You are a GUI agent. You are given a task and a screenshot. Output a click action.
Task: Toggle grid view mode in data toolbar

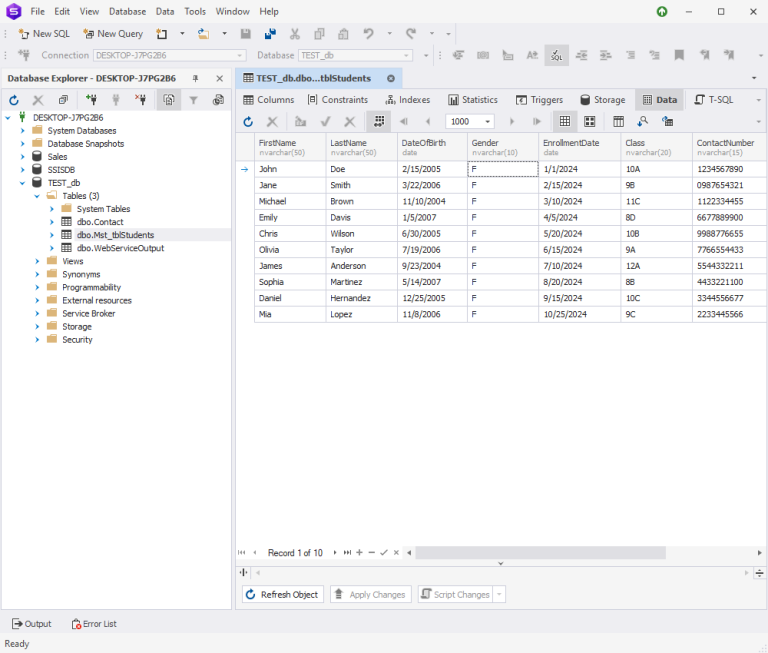pos(565,121)
